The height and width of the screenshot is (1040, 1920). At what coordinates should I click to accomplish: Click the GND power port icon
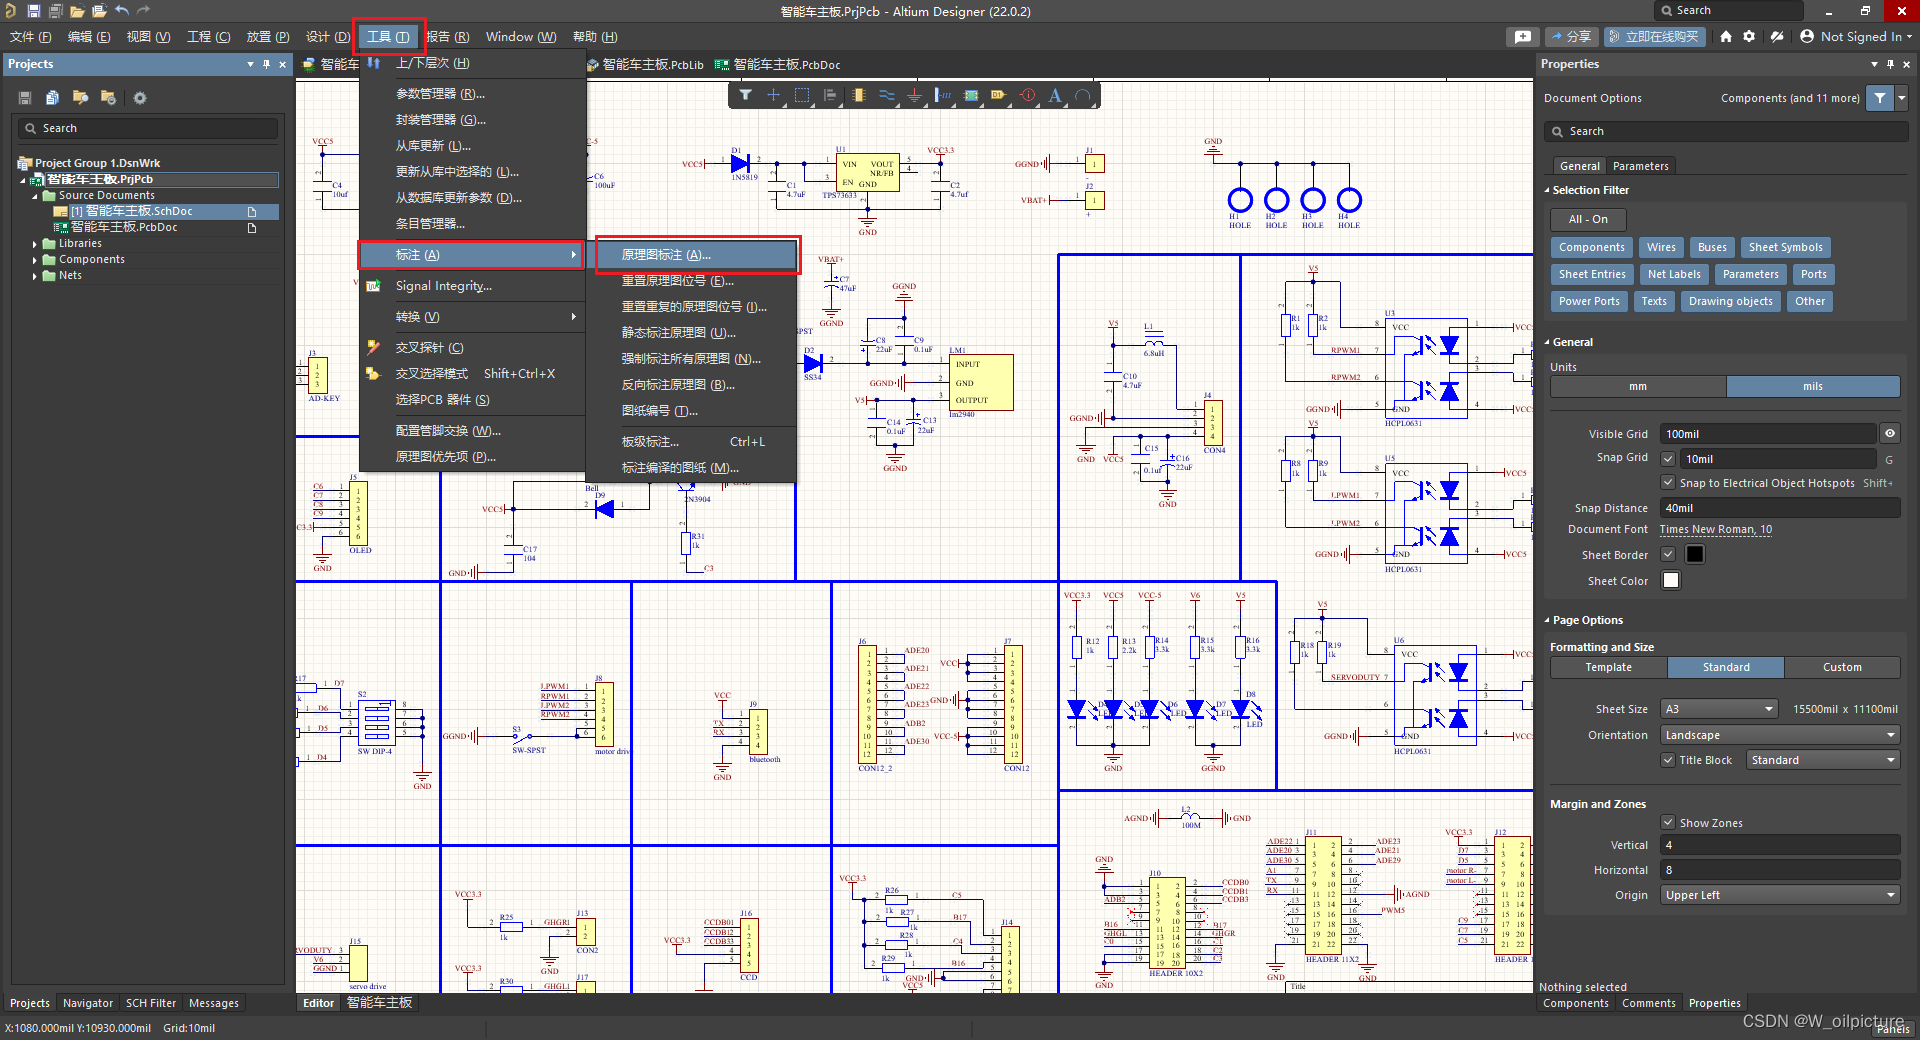tap(914, 96)
